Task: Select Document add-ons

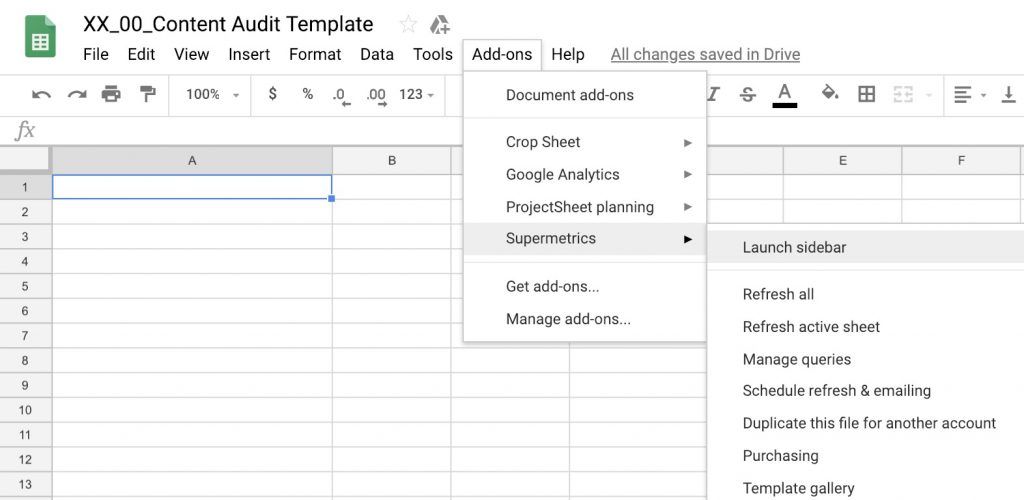Action: (x=584, y=95)
